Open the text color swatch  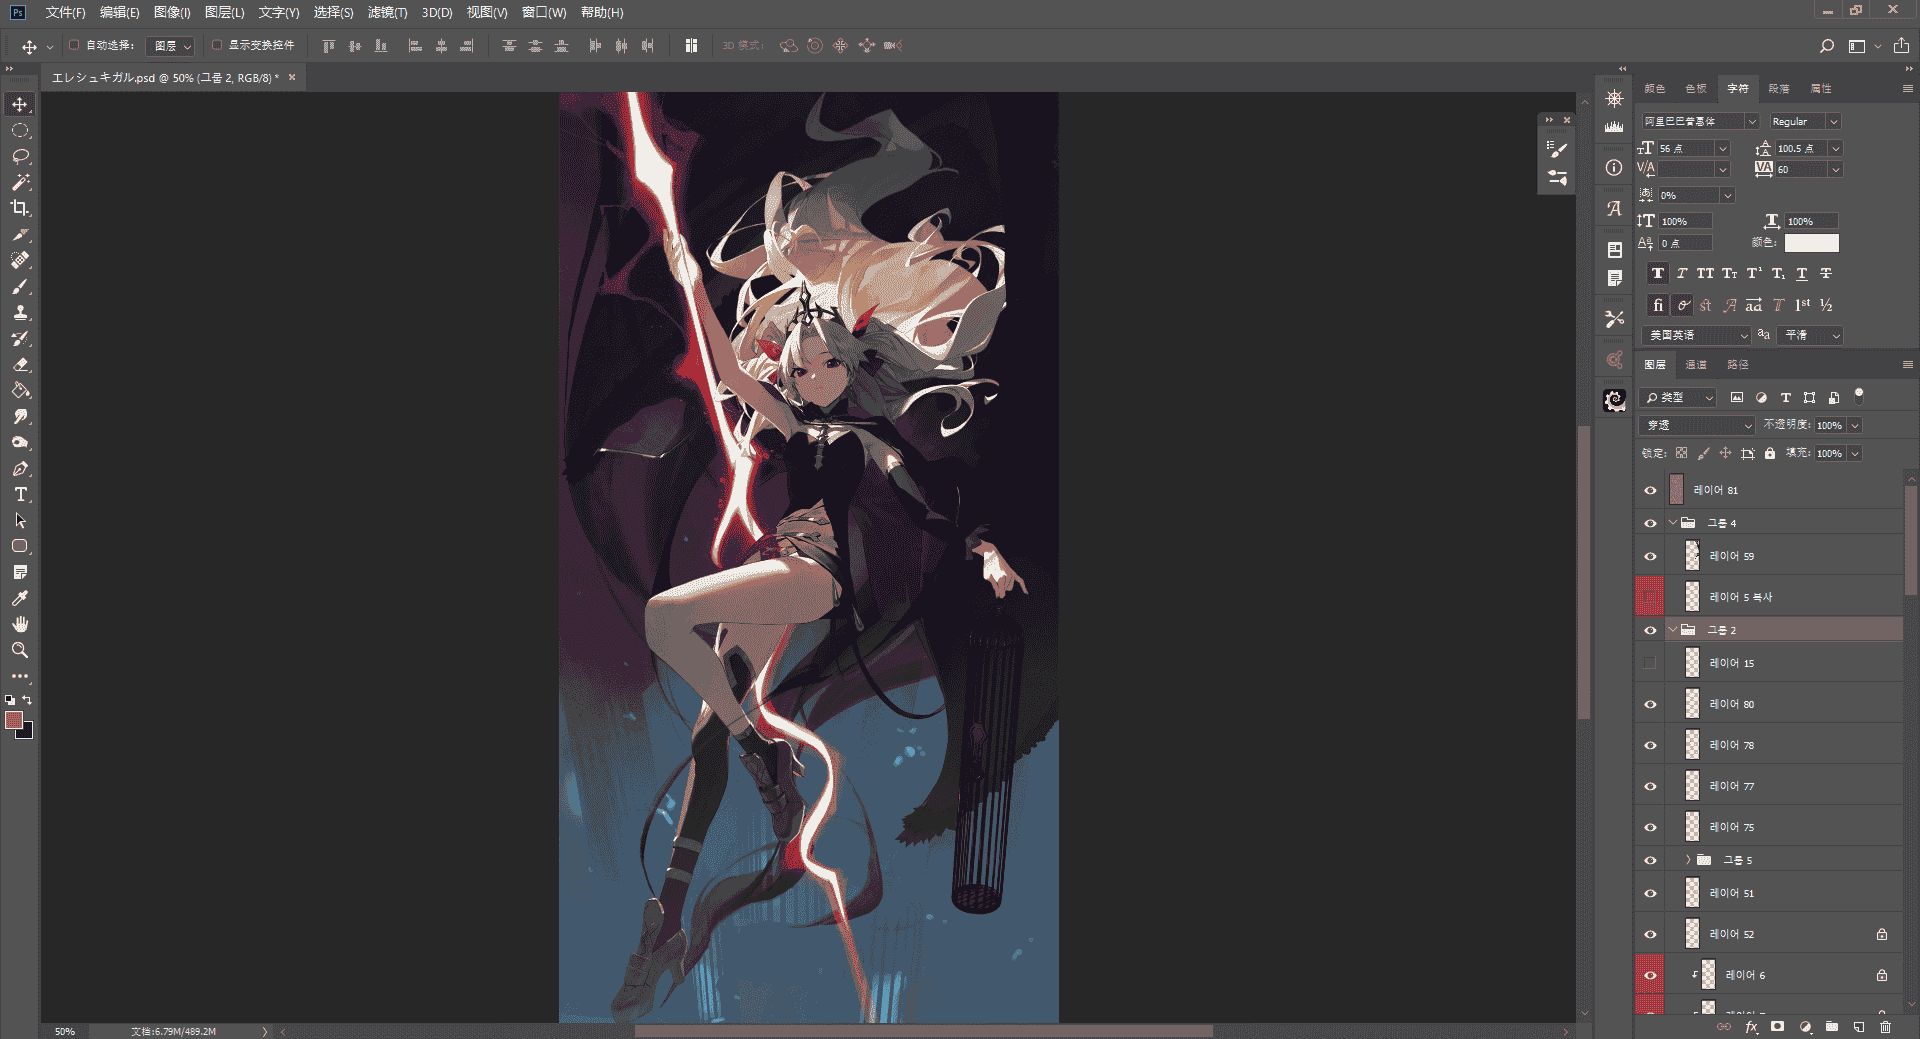coord(1811,243)
